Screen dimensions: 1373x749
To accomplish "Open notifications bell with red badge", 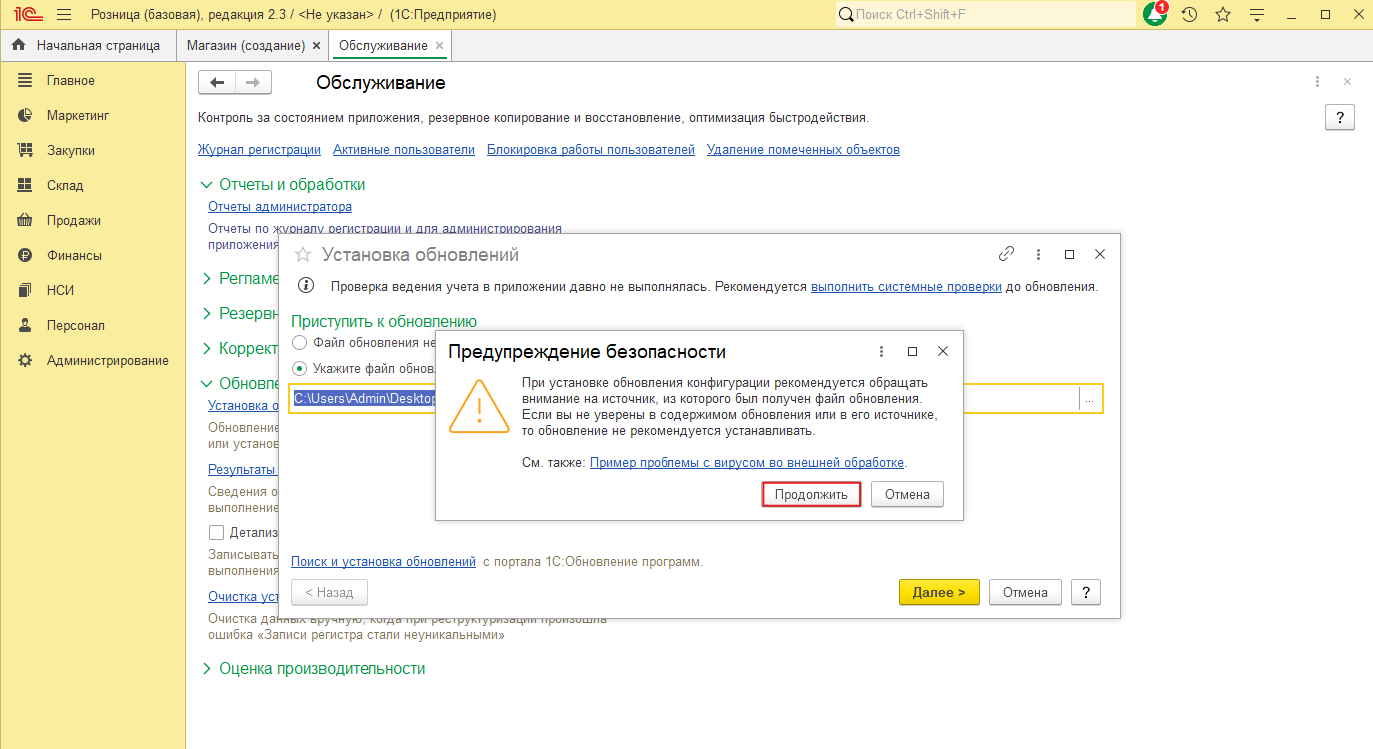I will (1155, 14).
